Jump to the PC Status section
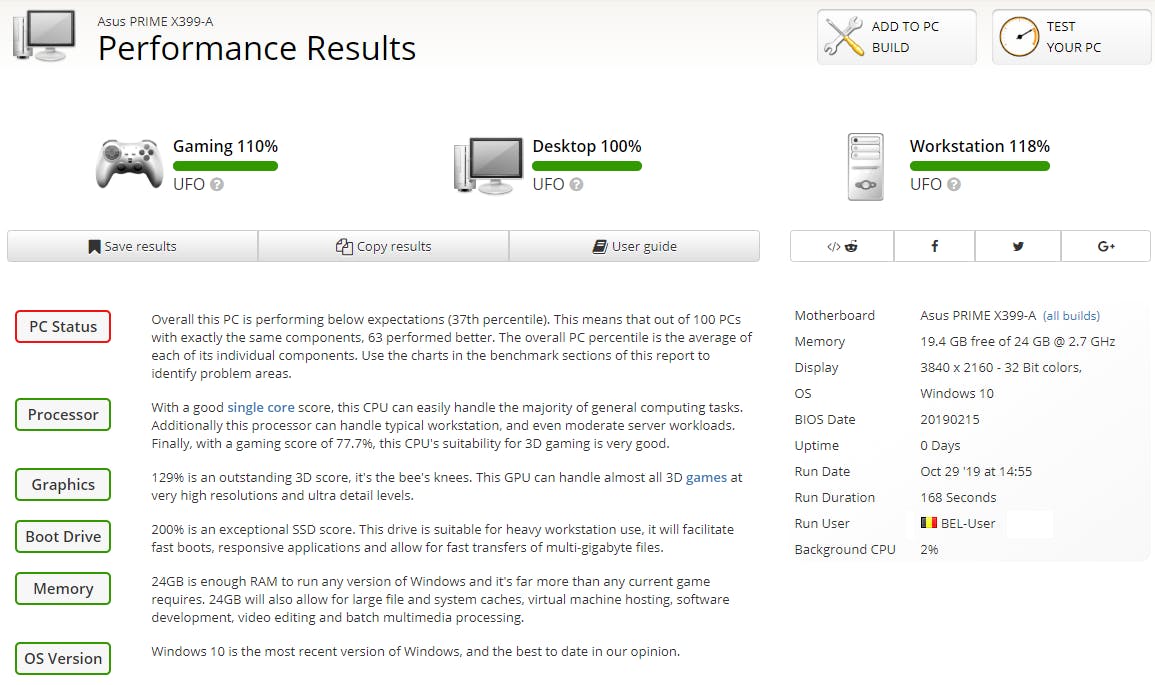Image resolution: width=1155 pixels, height=685 pixels. point(63,326)
